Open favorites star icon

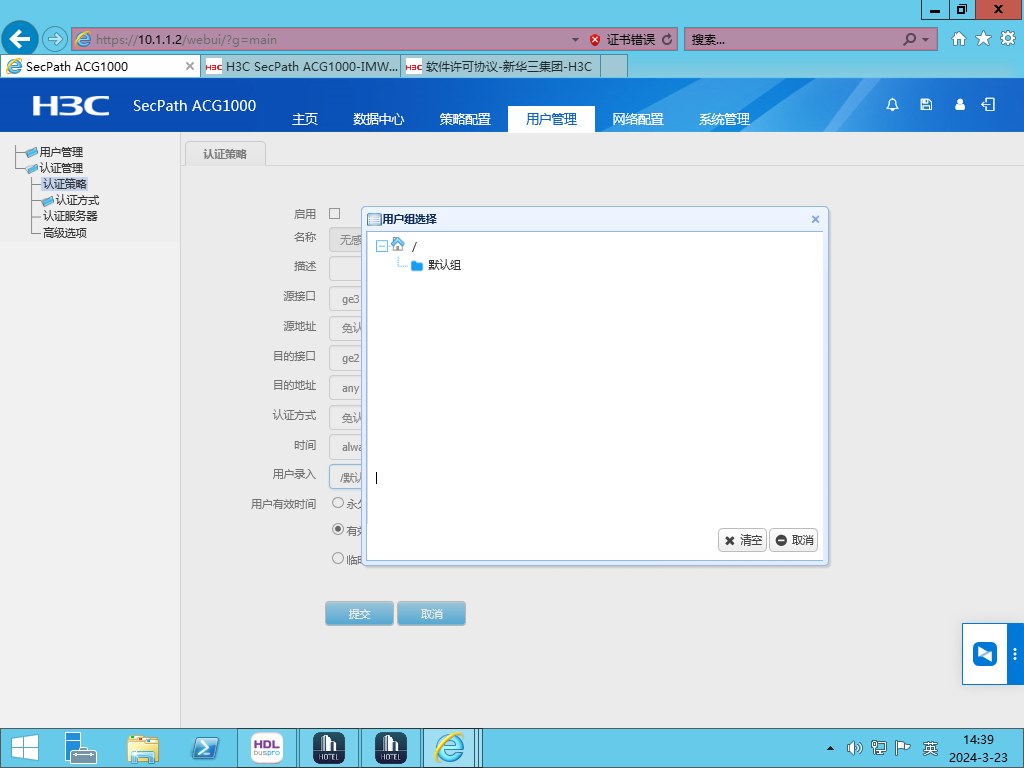983,39
